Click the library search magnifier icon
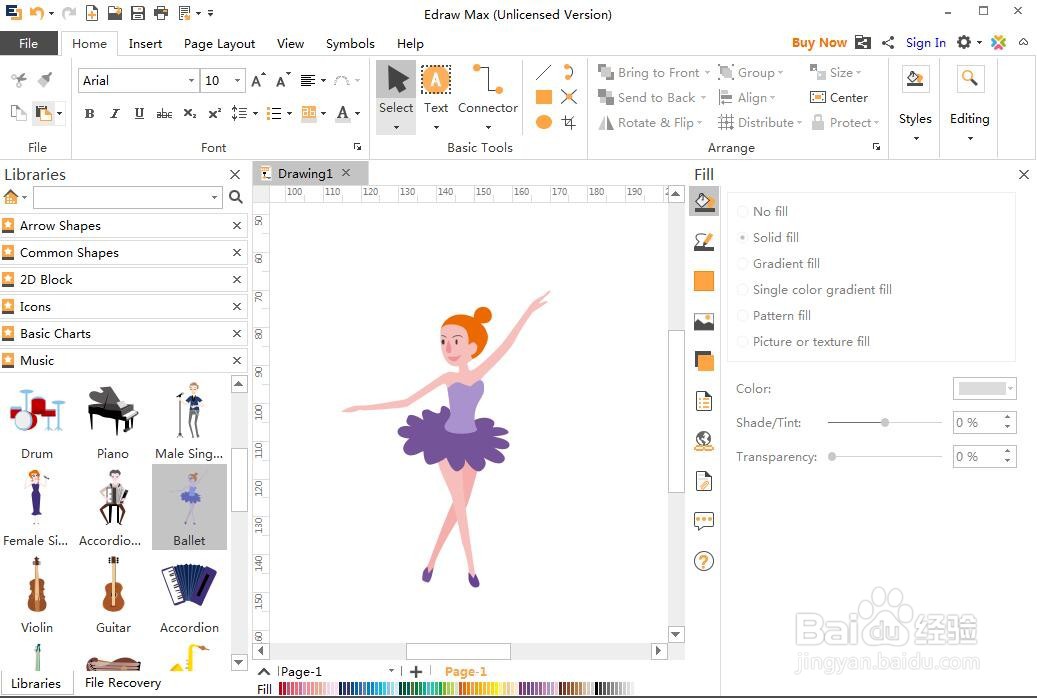 pos(235,197)
